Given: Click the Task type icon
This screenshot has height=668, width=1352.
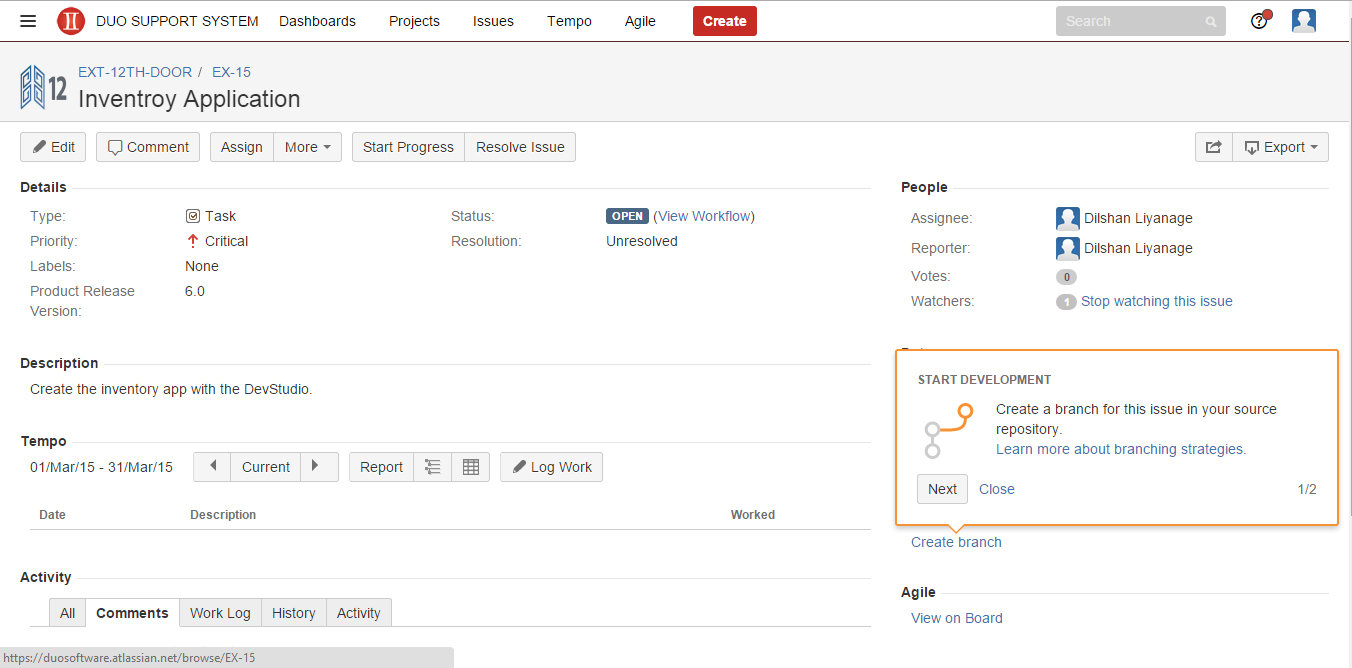Looking at the screenshot, I should pos(193,216).
